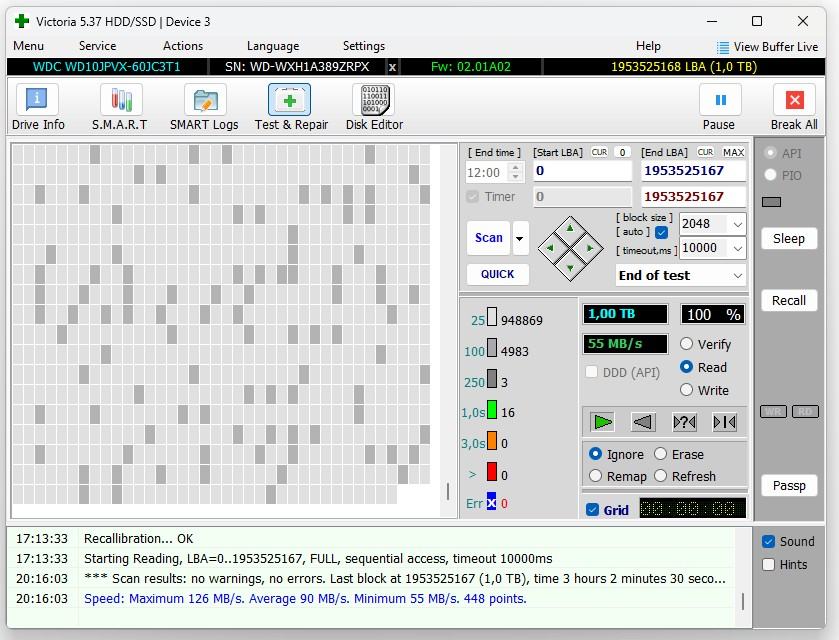Click the Pause scan icon
The height and width of the screenshot is (640, 839).
click(720, 100)
